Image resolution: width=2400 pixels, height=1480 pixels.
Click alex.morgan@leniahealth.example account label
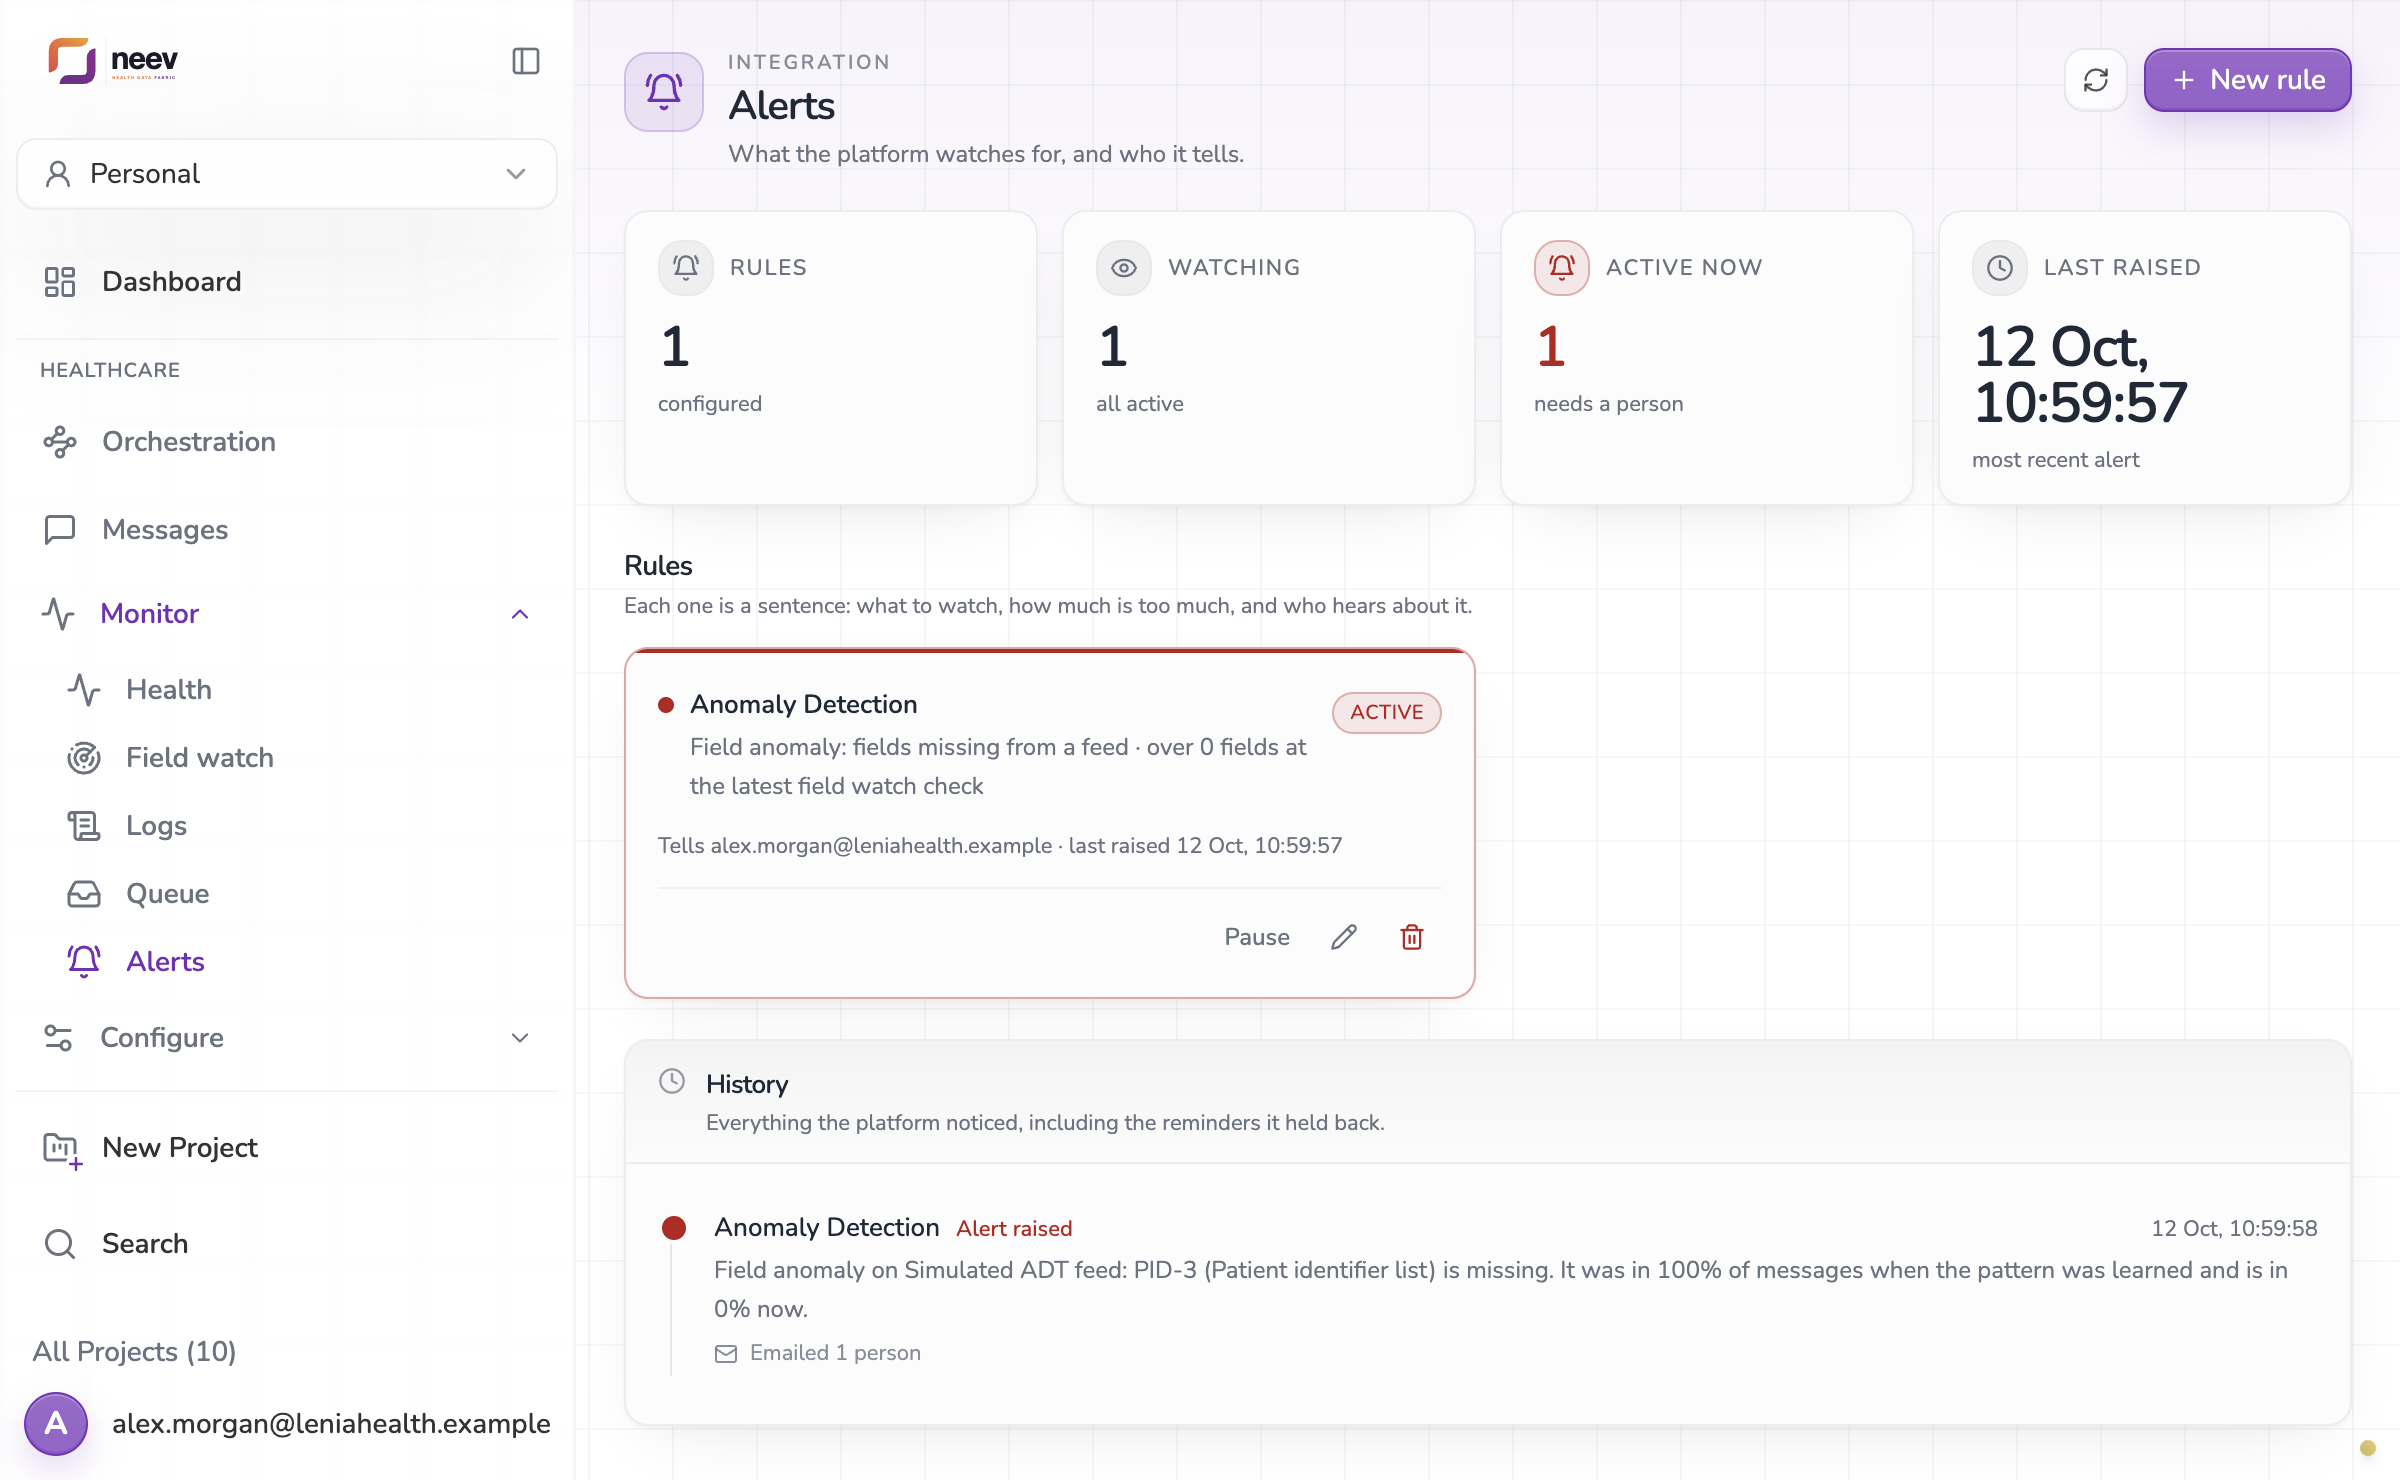click(331, 1424)
